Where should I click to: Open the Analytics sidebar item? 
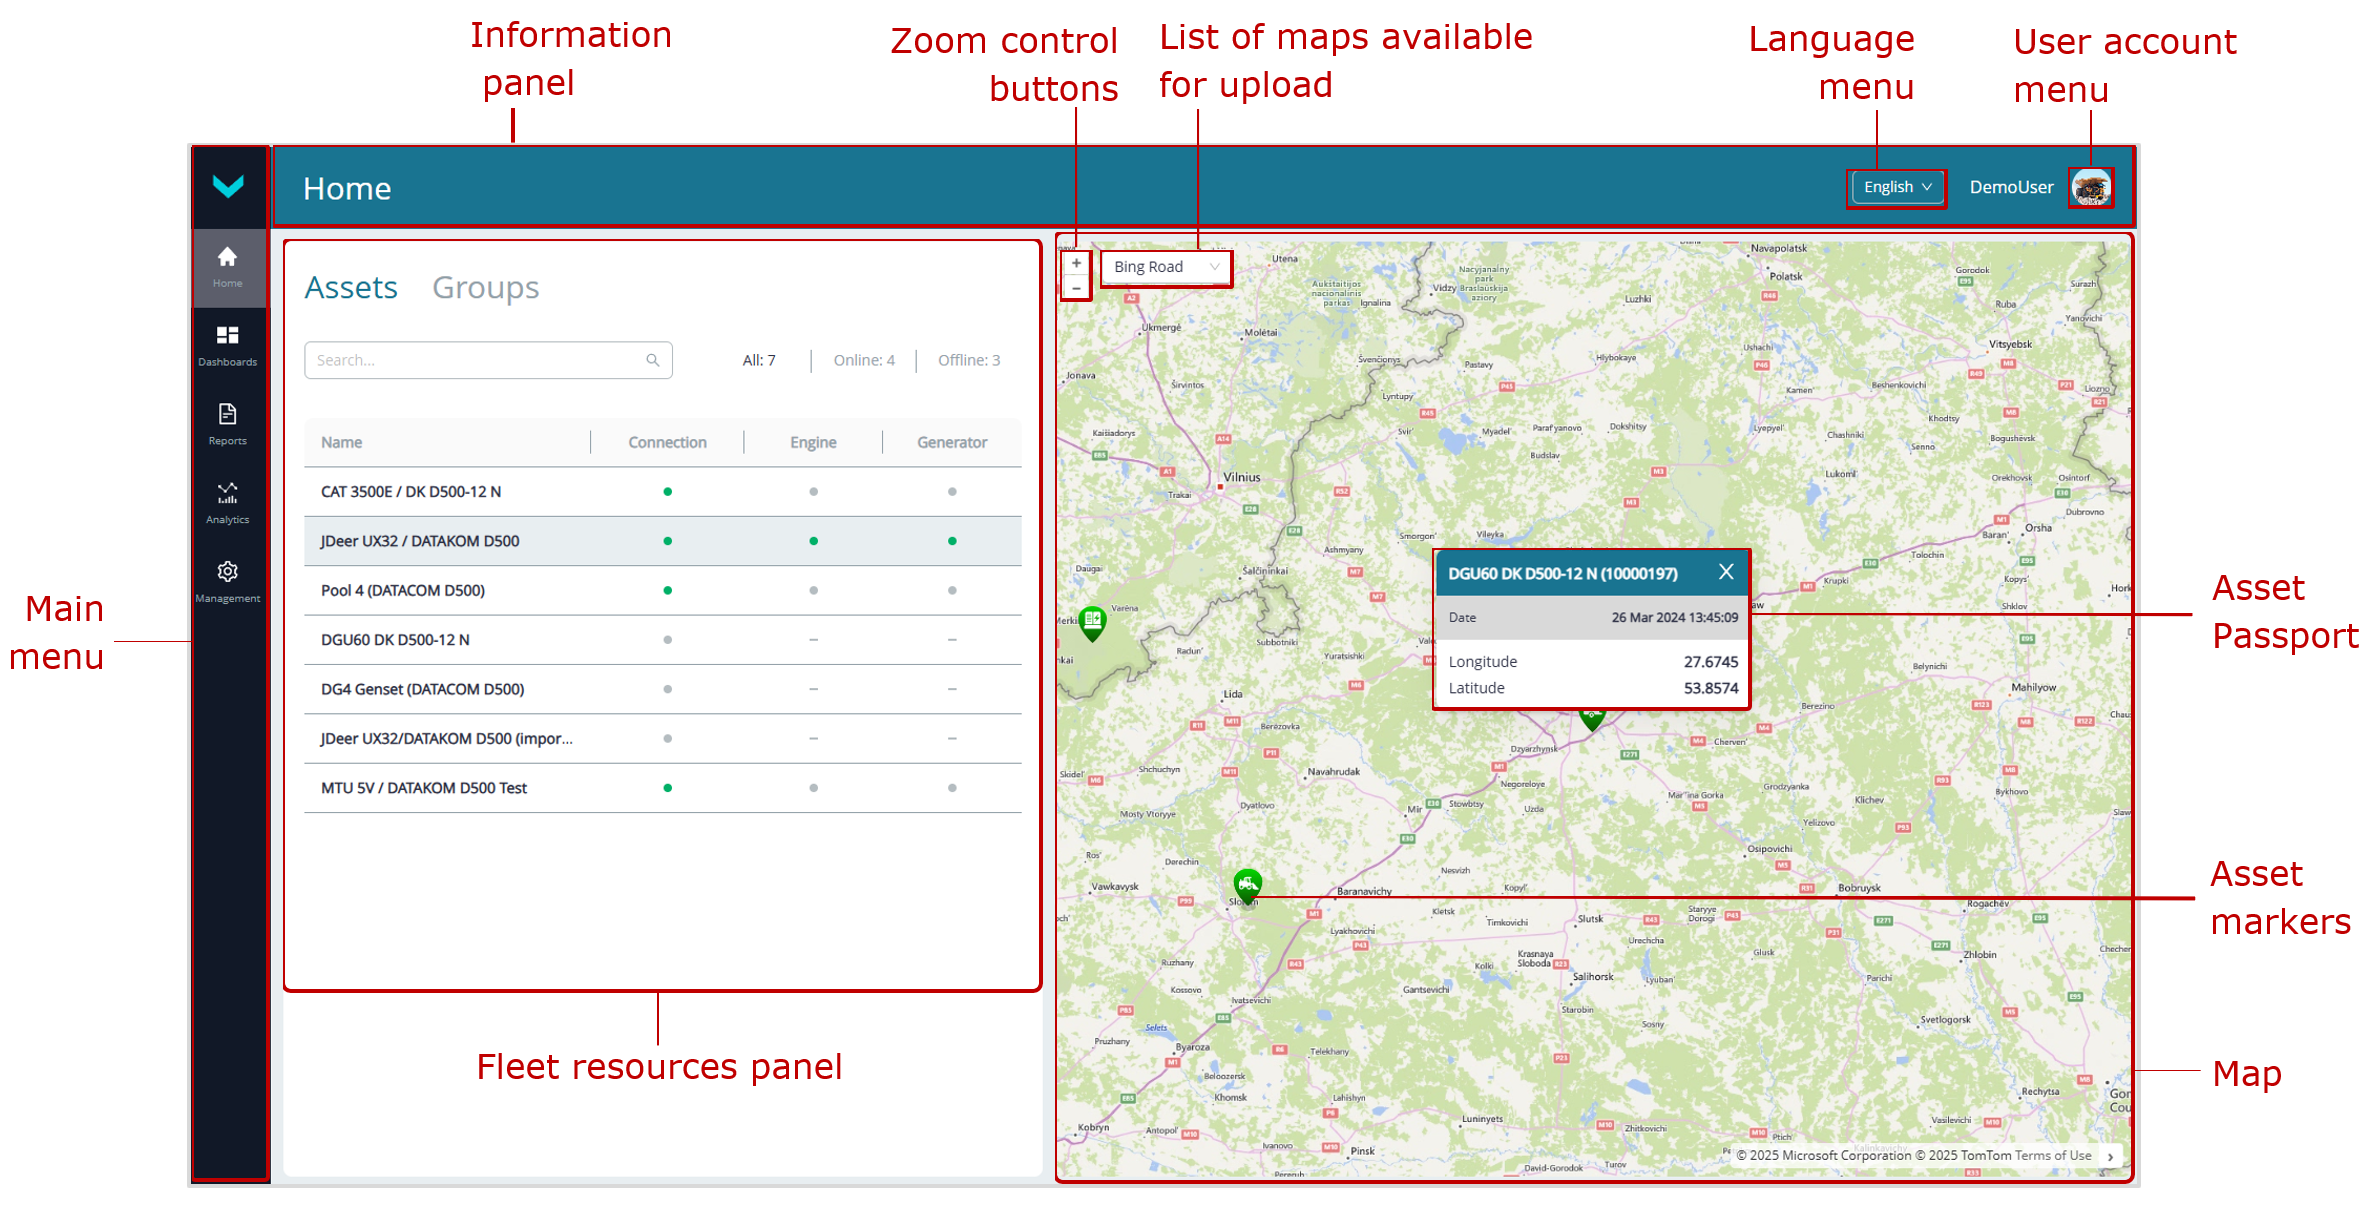(227, 502)
